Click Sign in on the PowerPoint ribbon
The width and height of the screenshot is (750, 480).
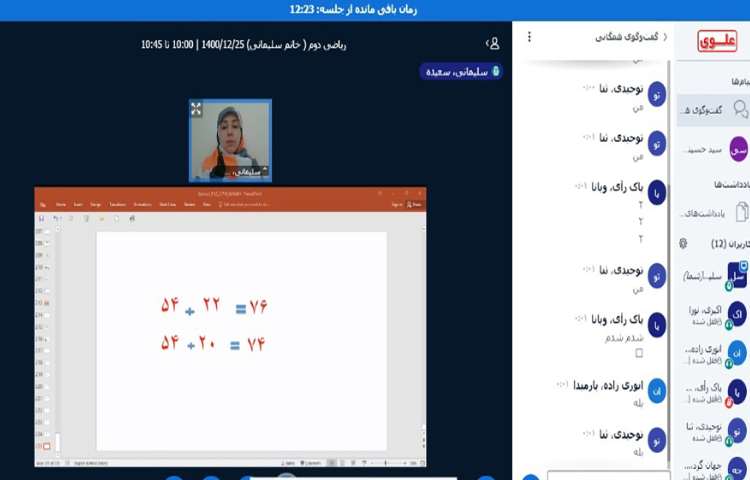pyautogui.click(x=397, y=205)
